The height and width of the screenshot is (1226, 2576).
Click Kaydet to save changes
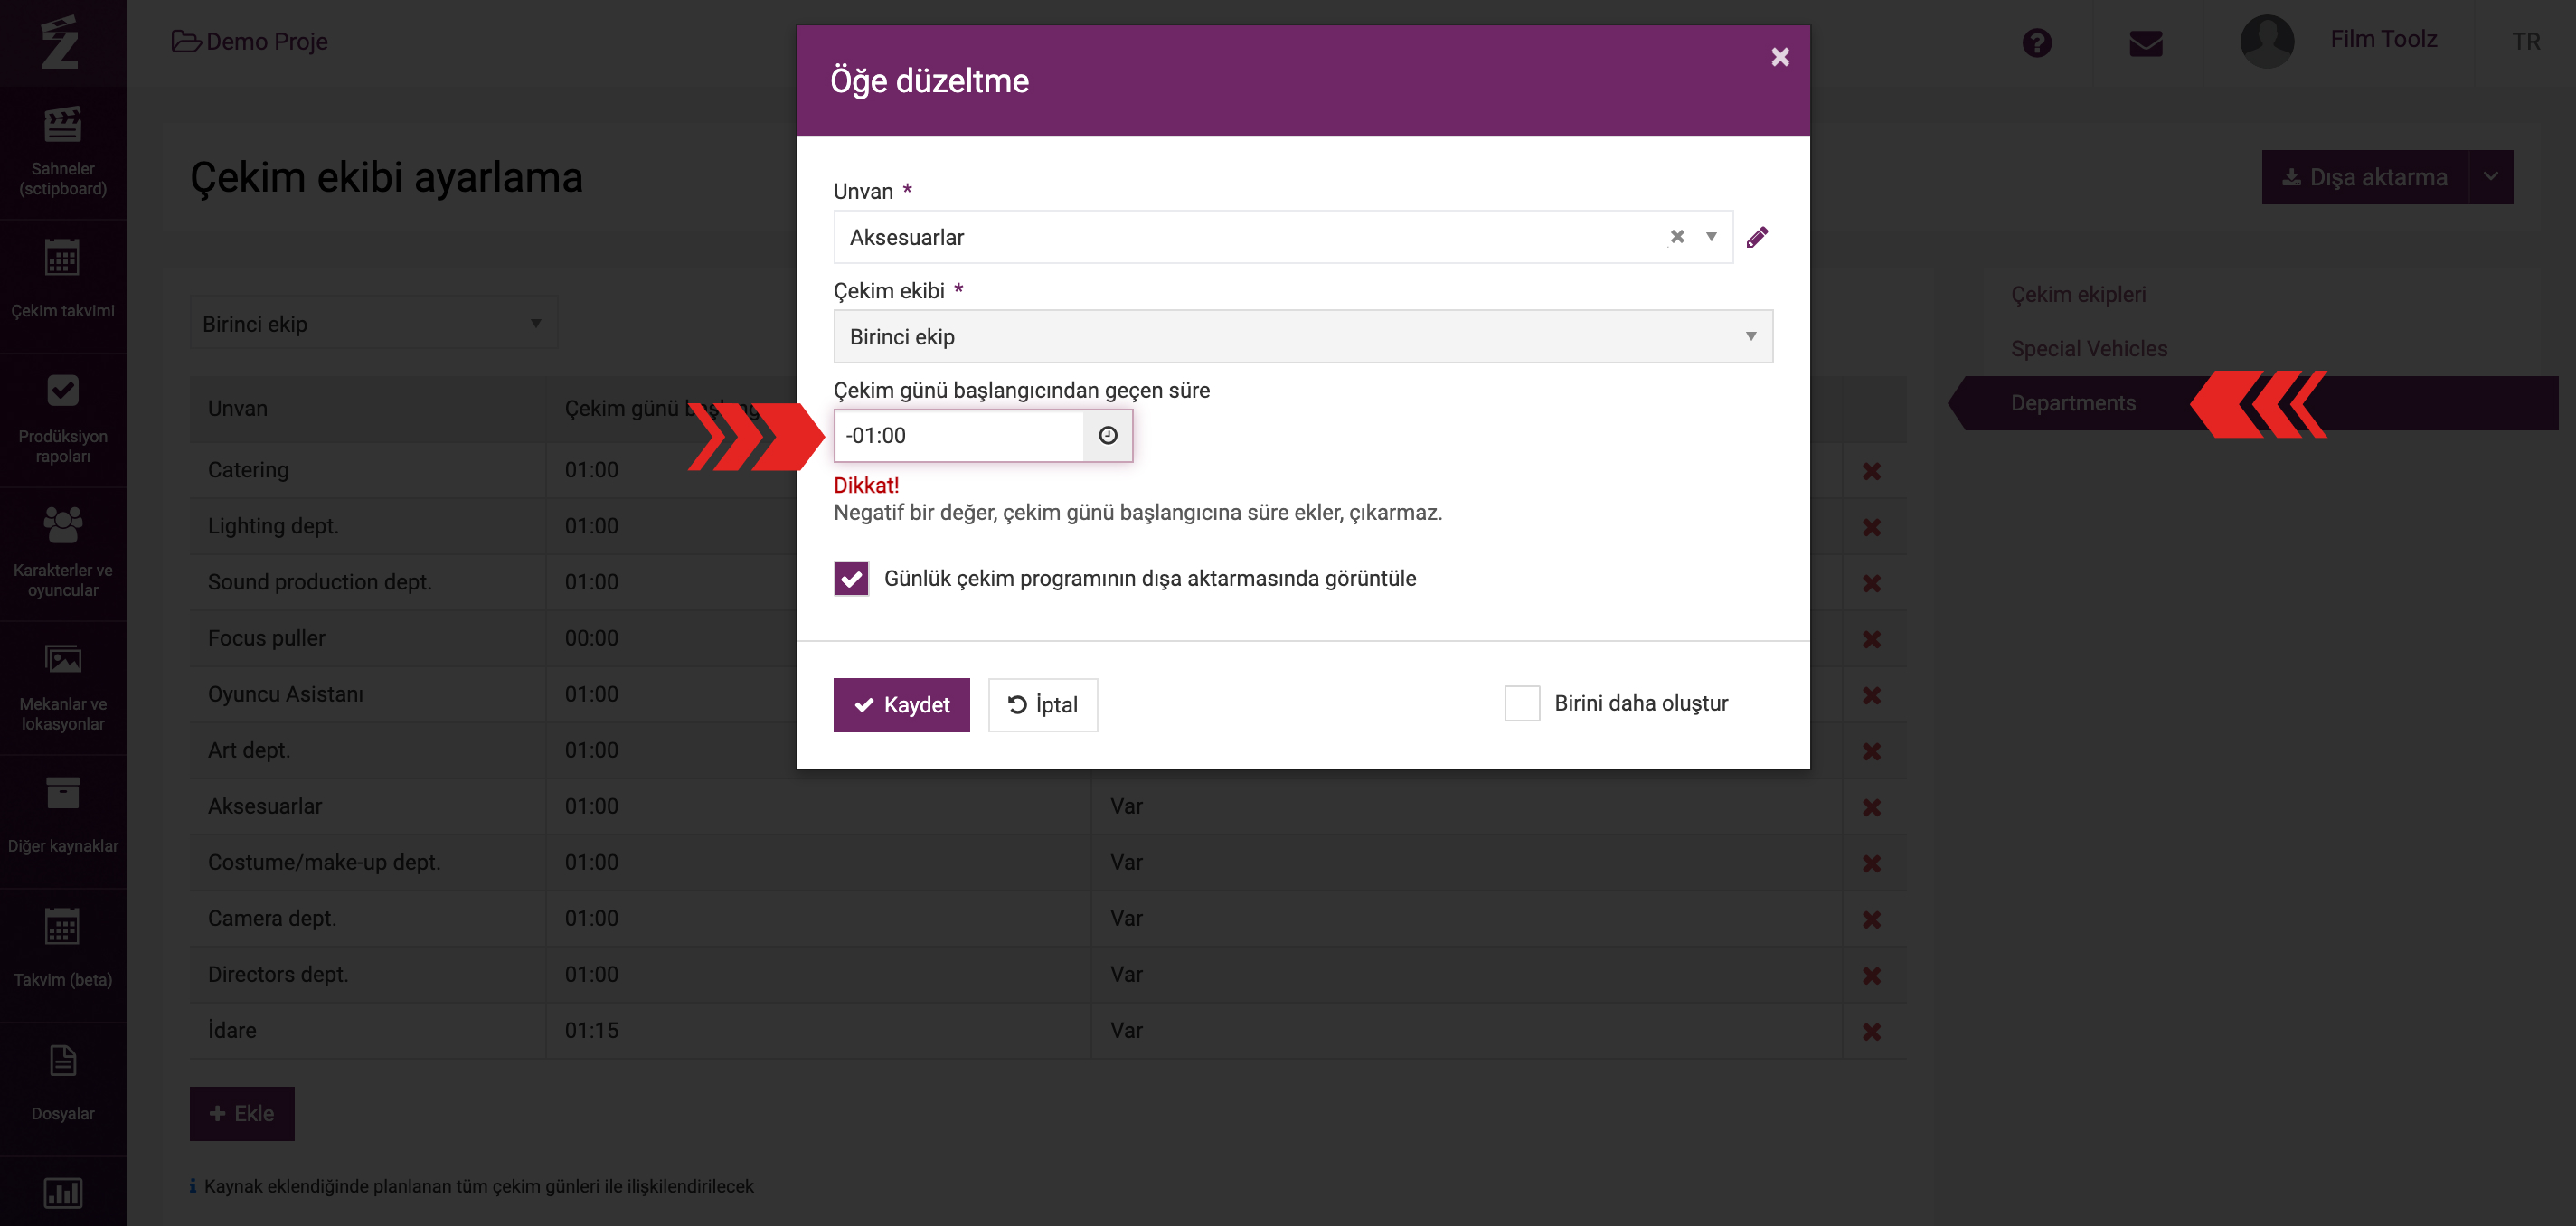pyautogui.click(x=901, y=704)
